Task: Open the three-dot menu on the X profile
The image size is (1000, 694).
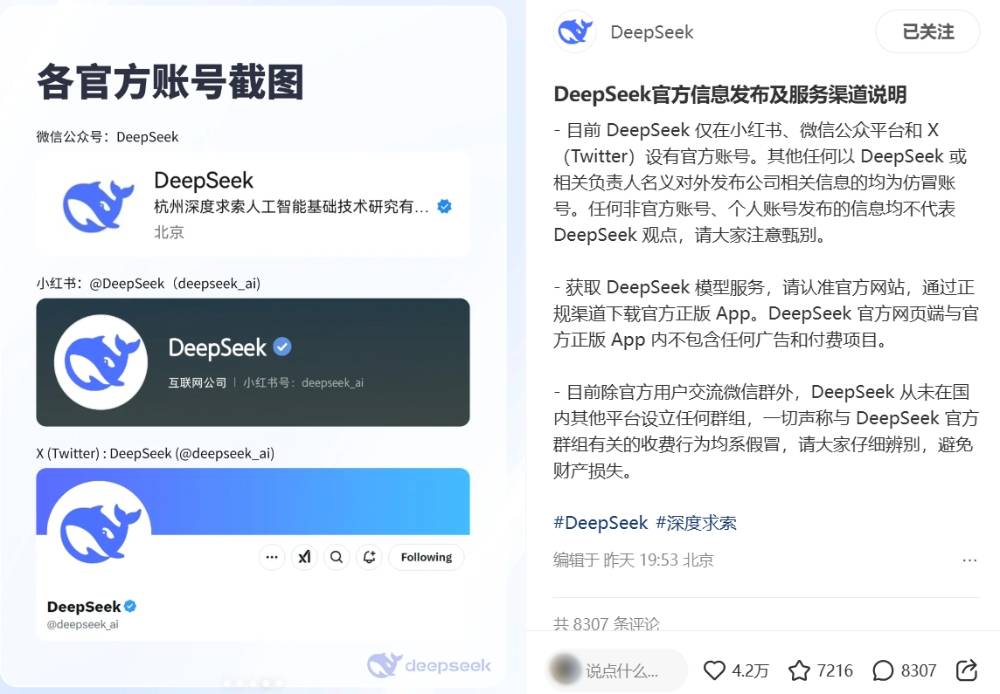Action: (272, 557)
